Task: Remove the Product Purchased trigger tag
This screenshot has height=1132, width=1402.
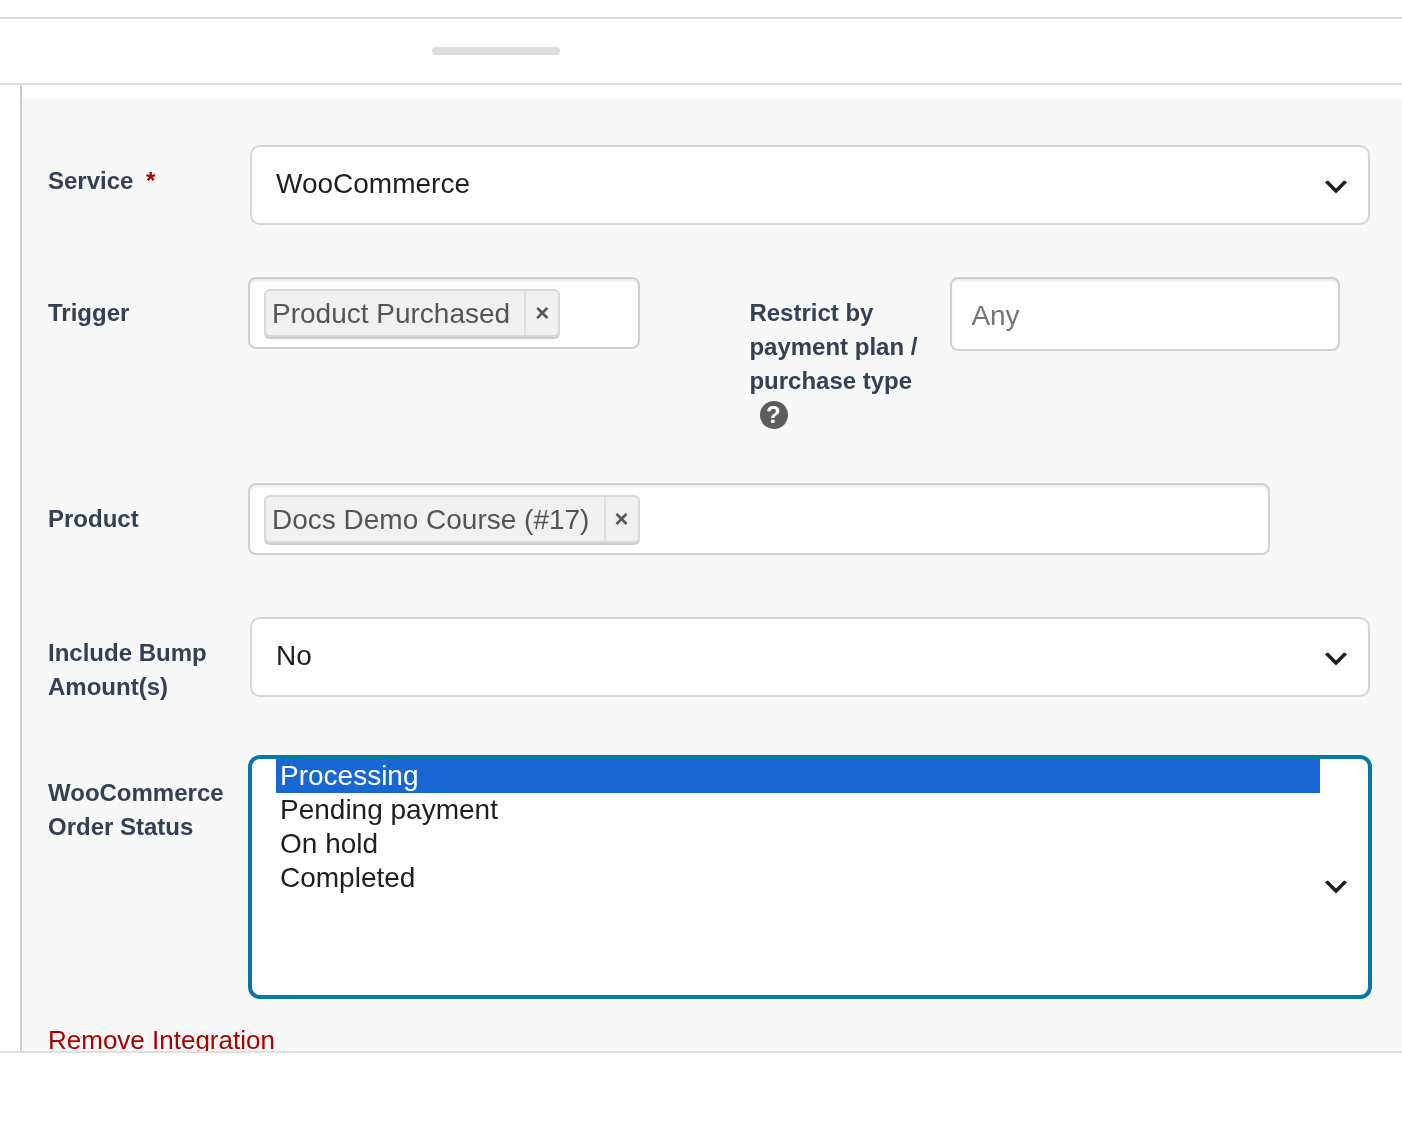Action: point(542,313)
